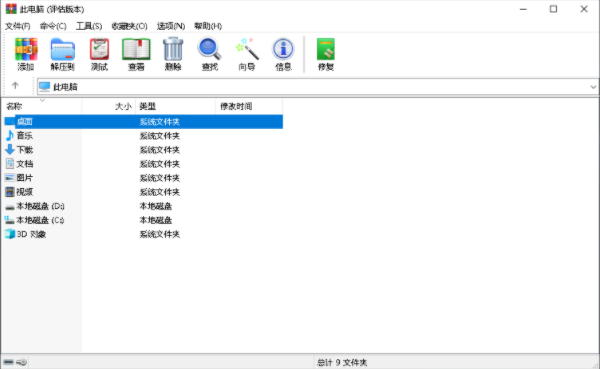Open the 查看 (View) book icon
The image size is (600, 369).
(136, 49)
